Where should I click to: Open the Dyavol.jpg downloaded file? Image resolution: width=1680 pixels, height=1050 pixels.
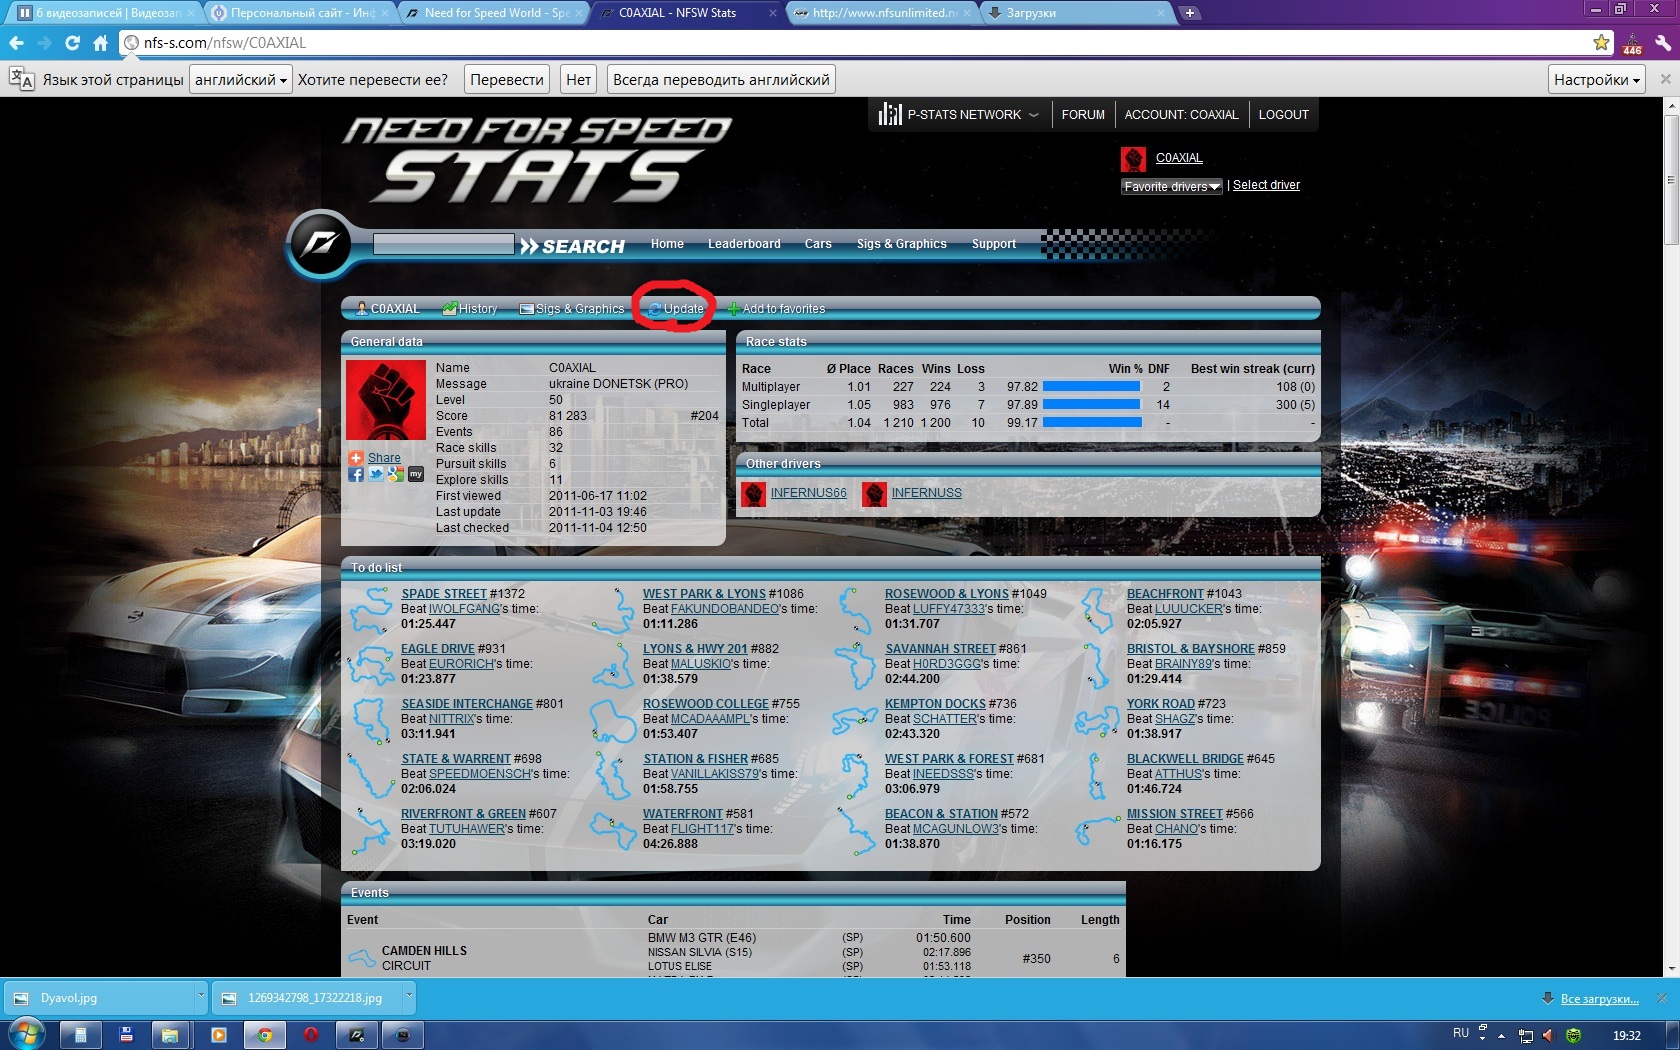[x=99, y=997]
